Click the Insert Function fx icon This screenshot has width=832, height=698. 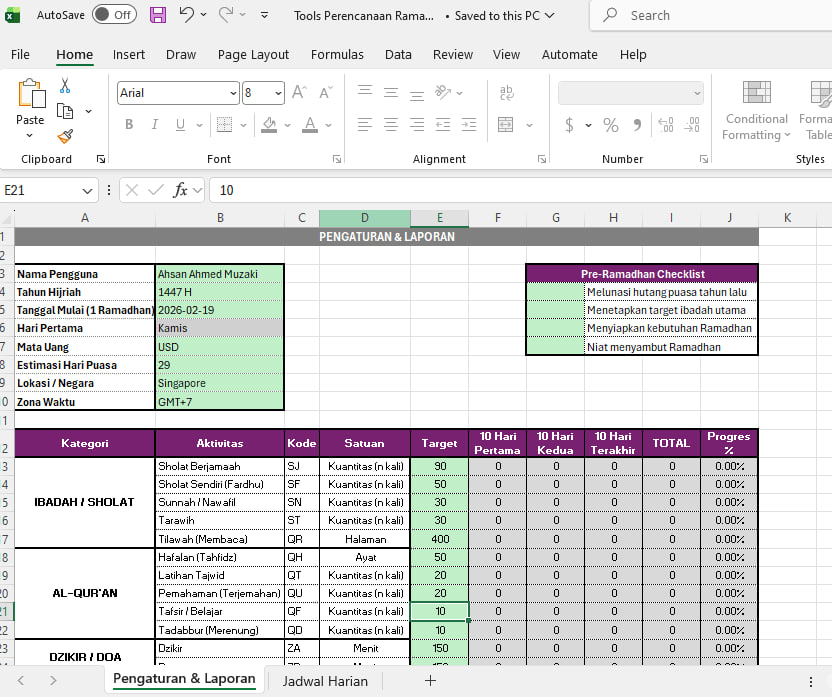pos(181,190)
